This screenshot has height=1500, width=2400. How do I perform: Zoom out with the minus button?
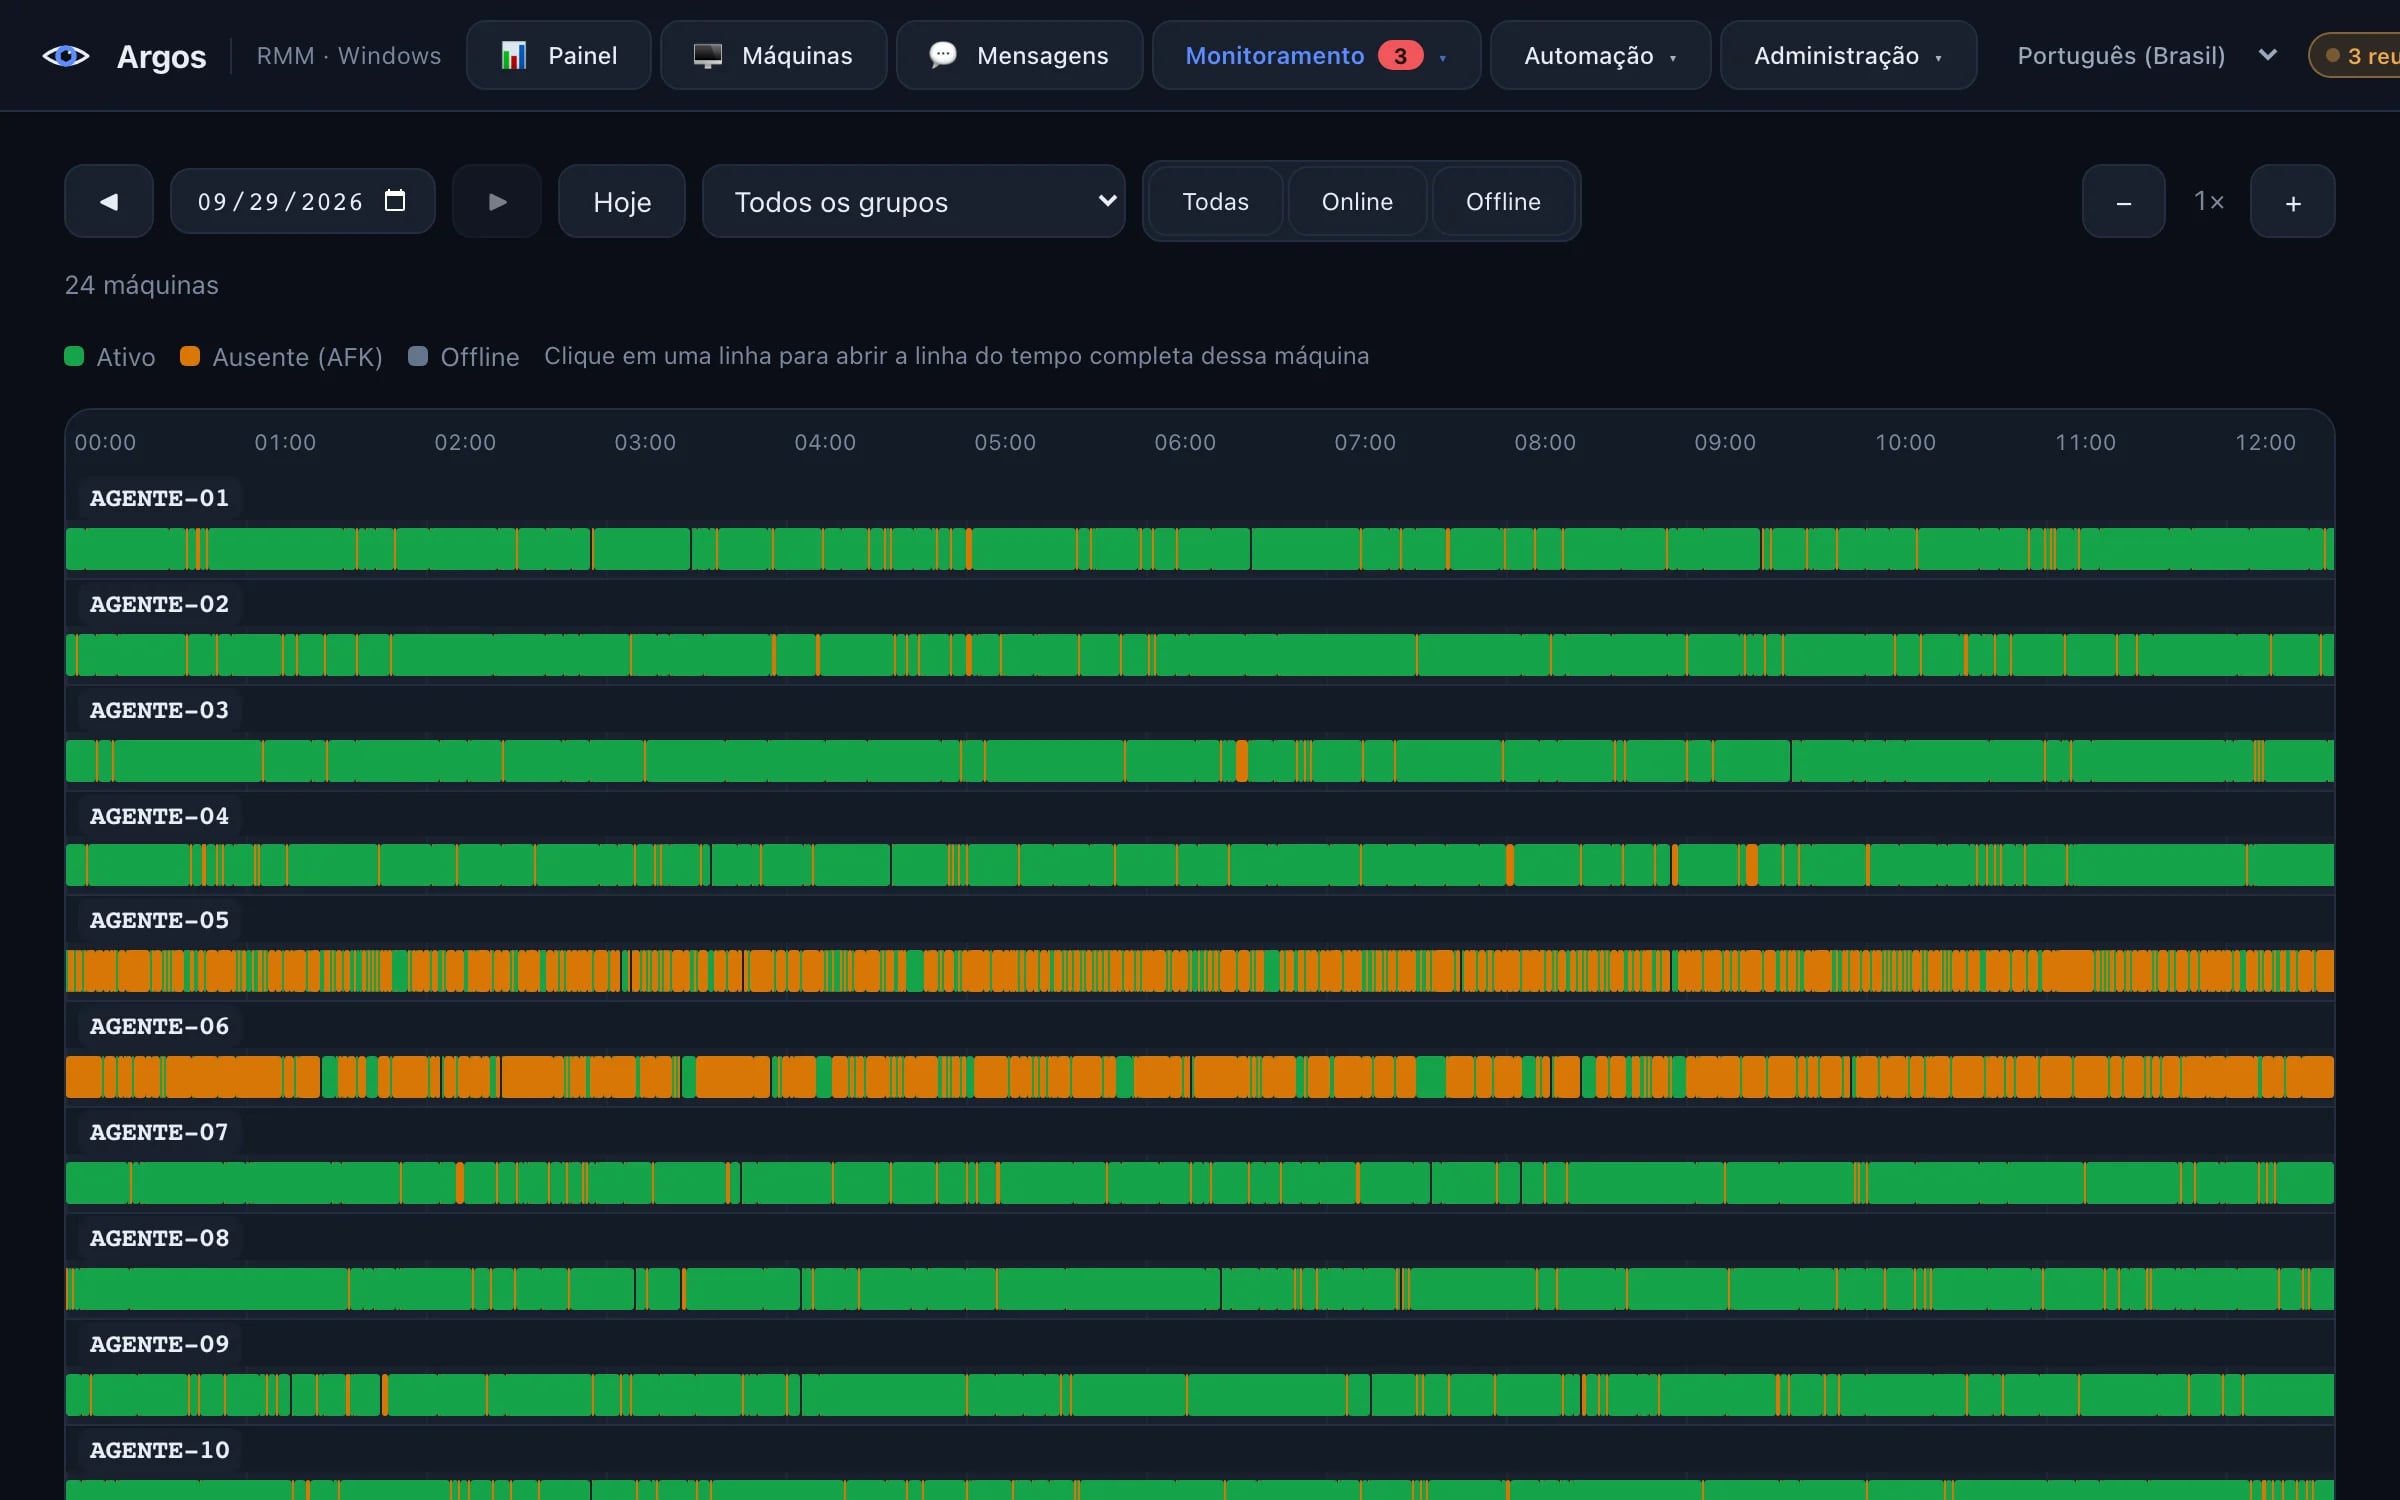click(2124, 201)
